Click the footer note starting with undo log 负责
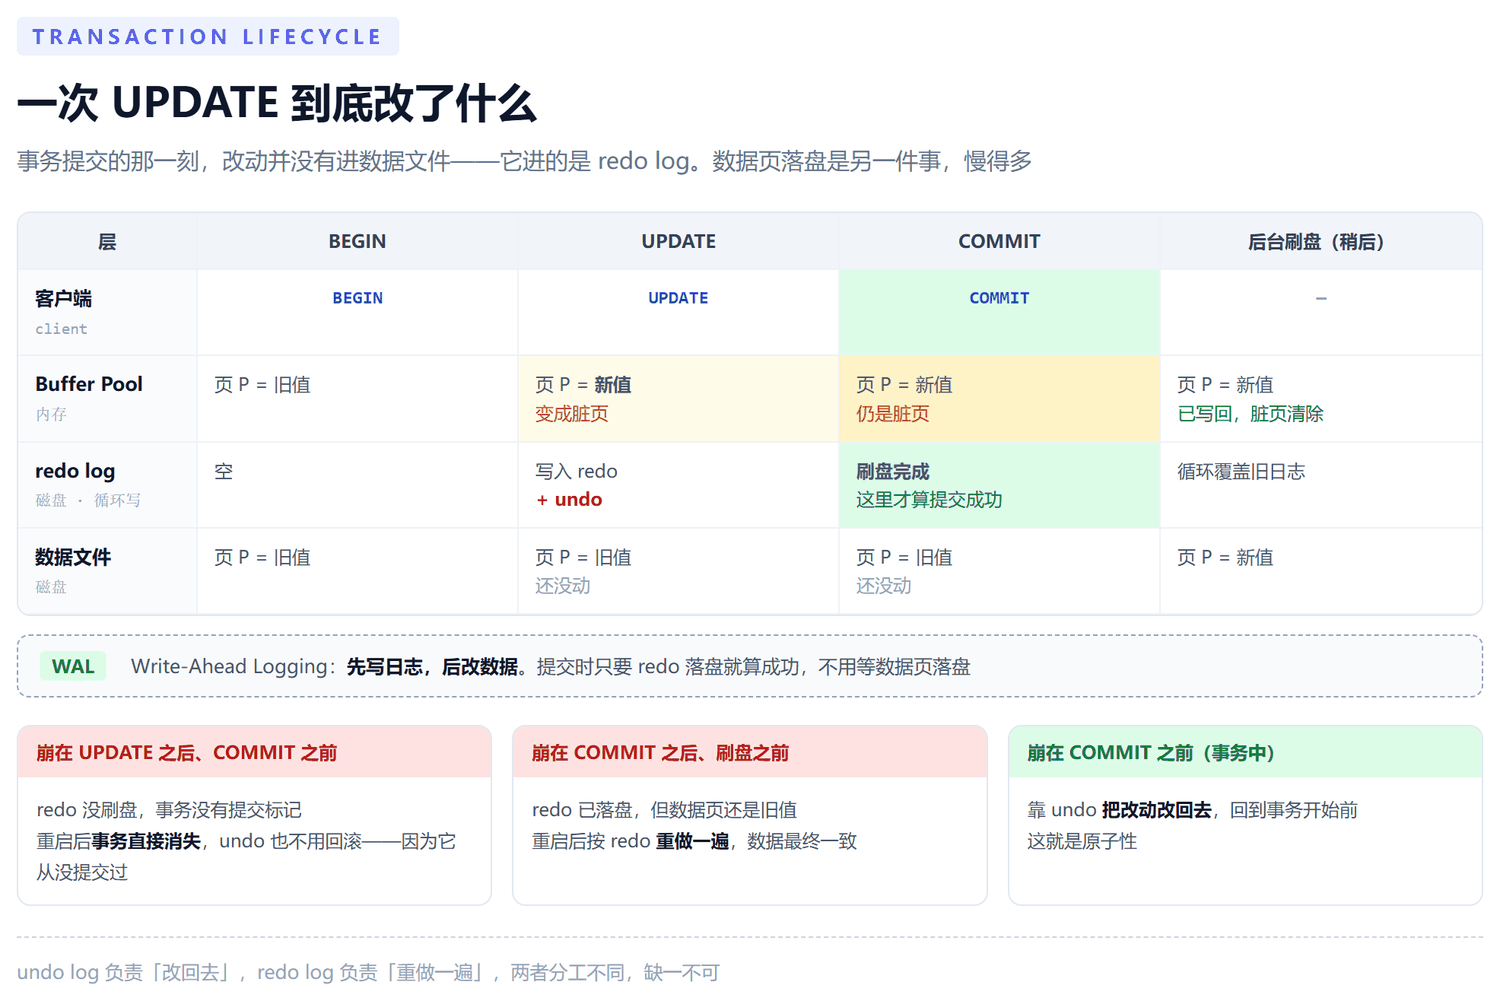Screen dimensions: 1500x1001 [368, 972]
